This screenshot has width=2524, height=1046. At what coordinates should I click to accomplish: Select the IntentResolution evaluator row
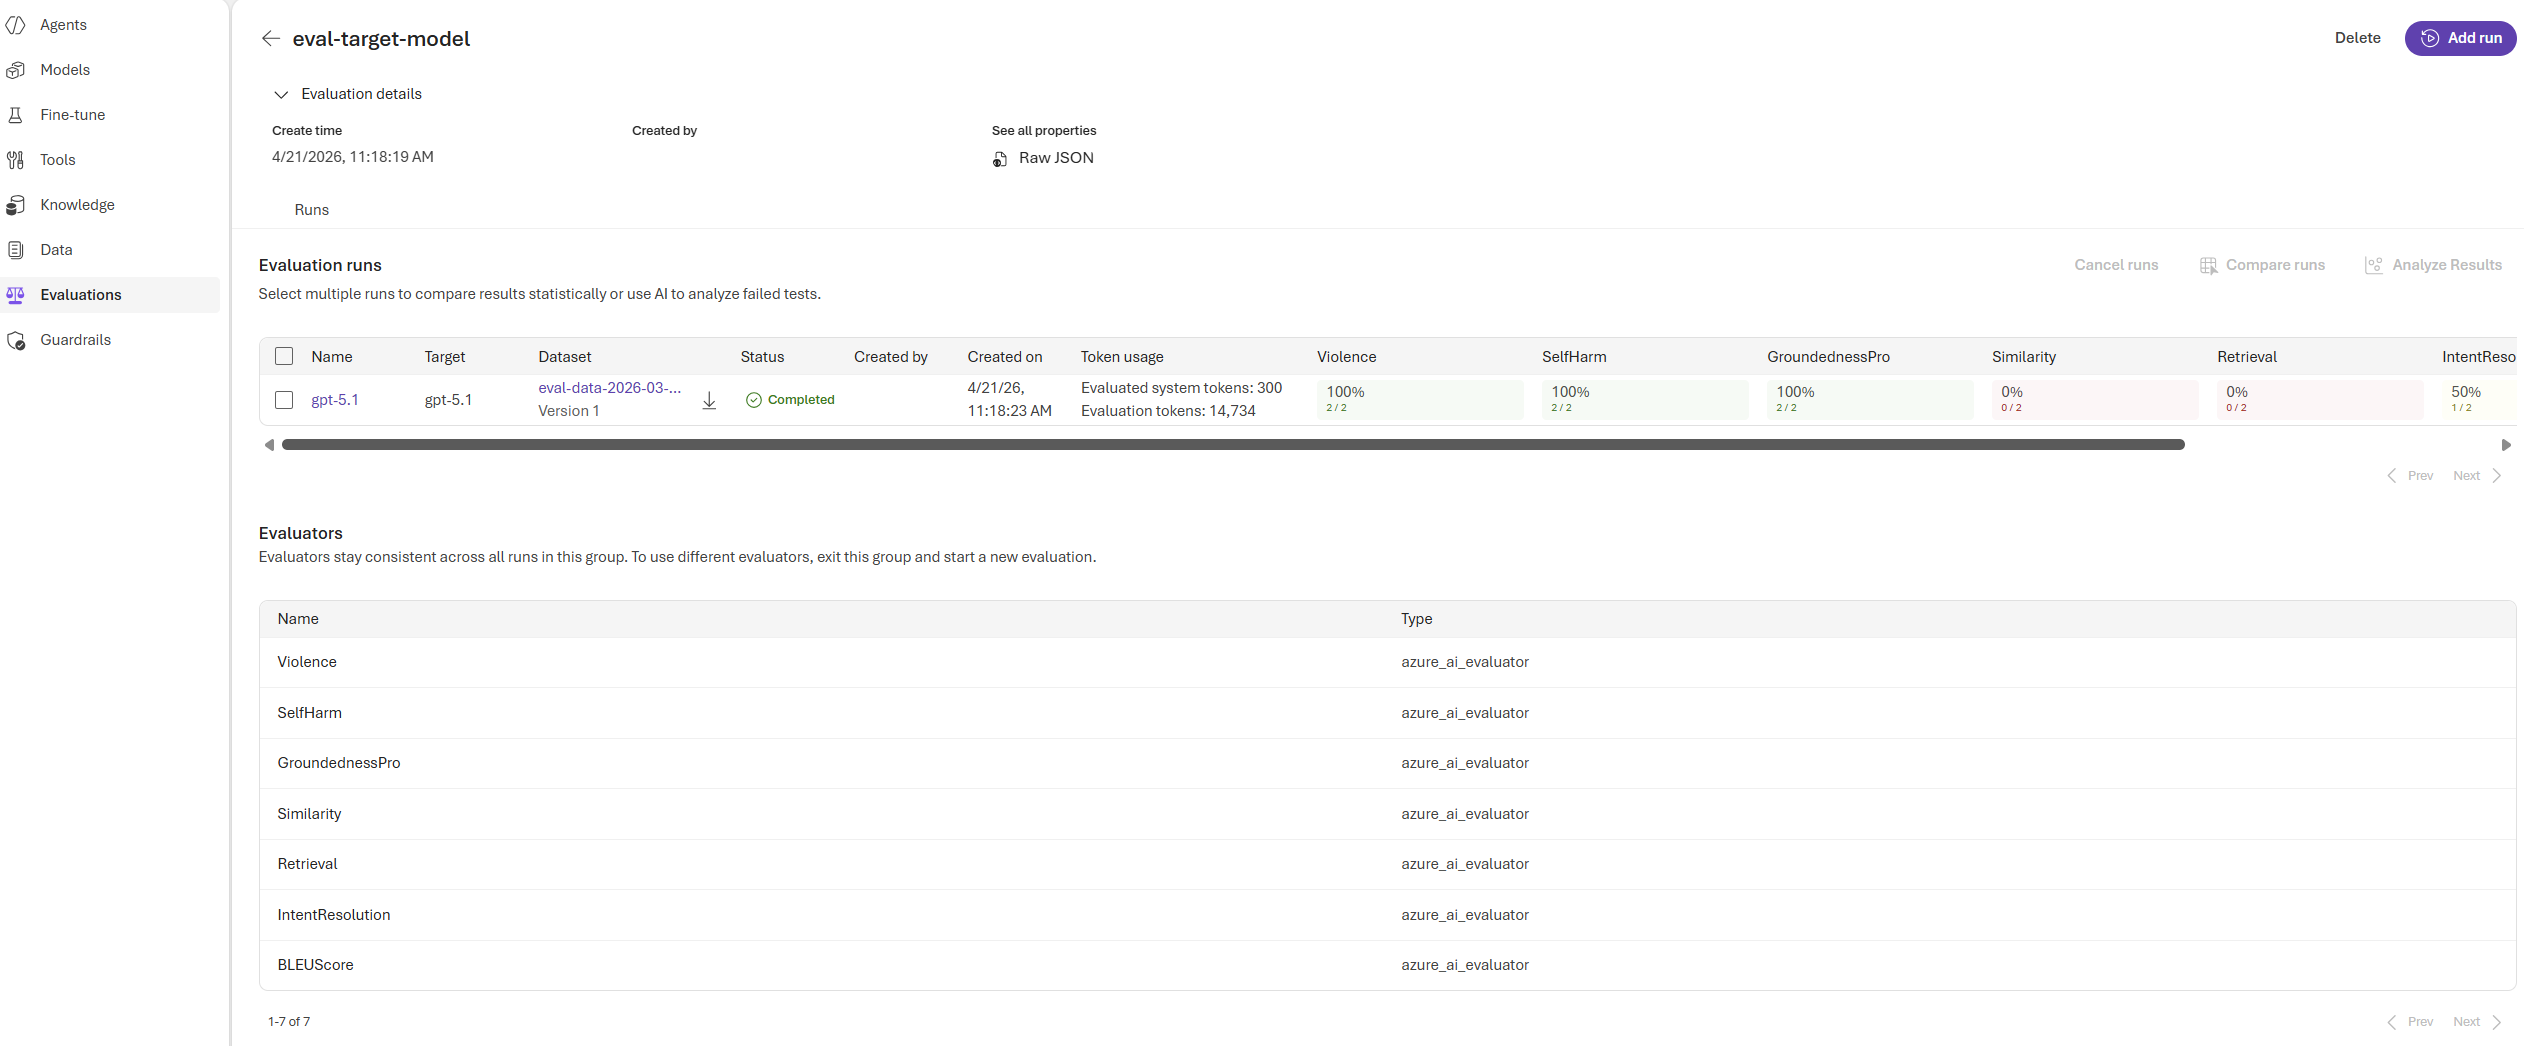(1388, 915)
